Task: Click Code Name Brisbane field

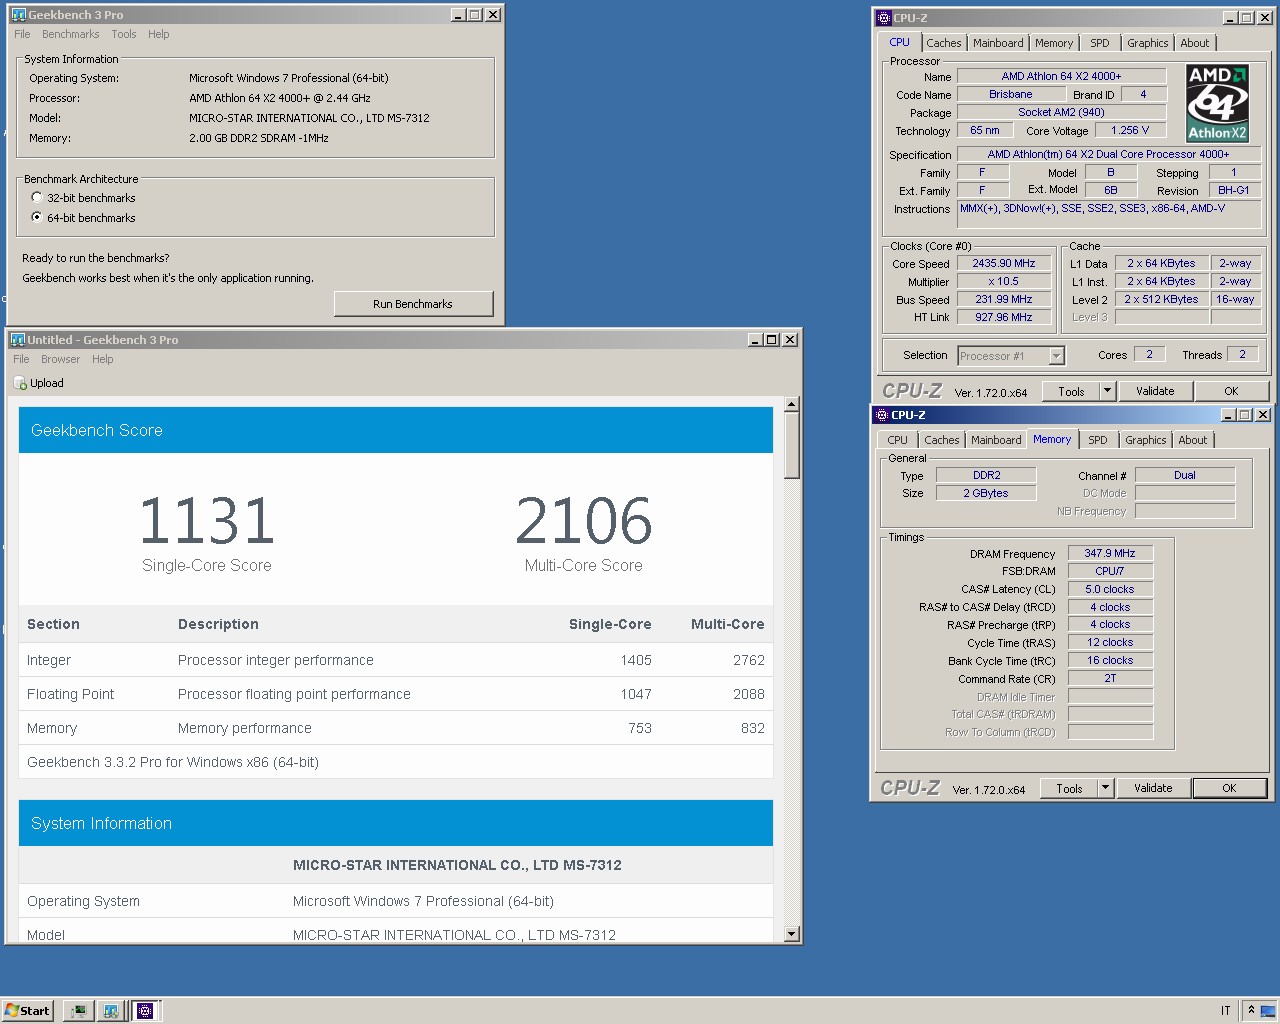Action: [1011, 94]
